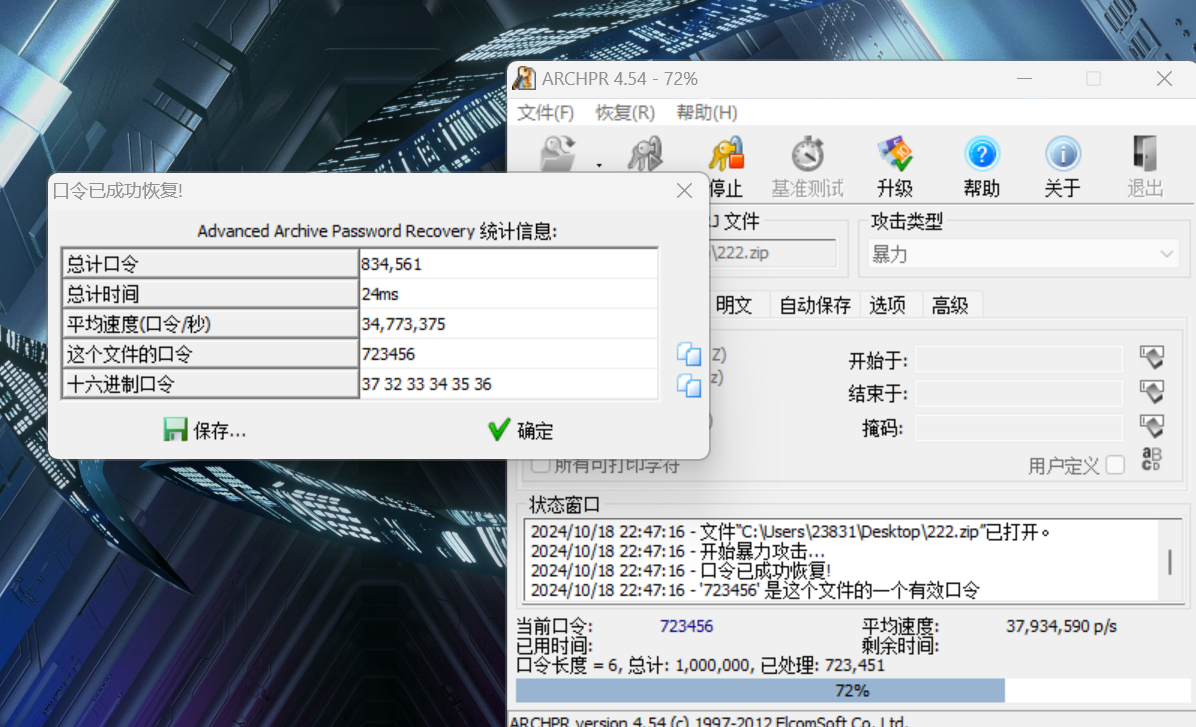The width and height of the screenshot is (1196, 727).
Task: Enable the 用户定义 checkbox
Action: pyautogui.click(x=1115, y=465)
